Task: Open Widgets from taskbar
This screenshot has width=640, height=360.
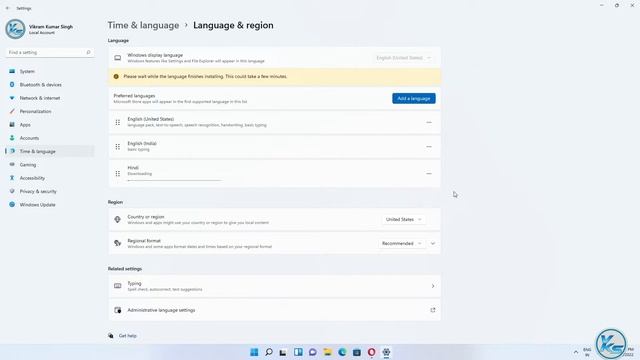Action: click(x=298, y=352)
